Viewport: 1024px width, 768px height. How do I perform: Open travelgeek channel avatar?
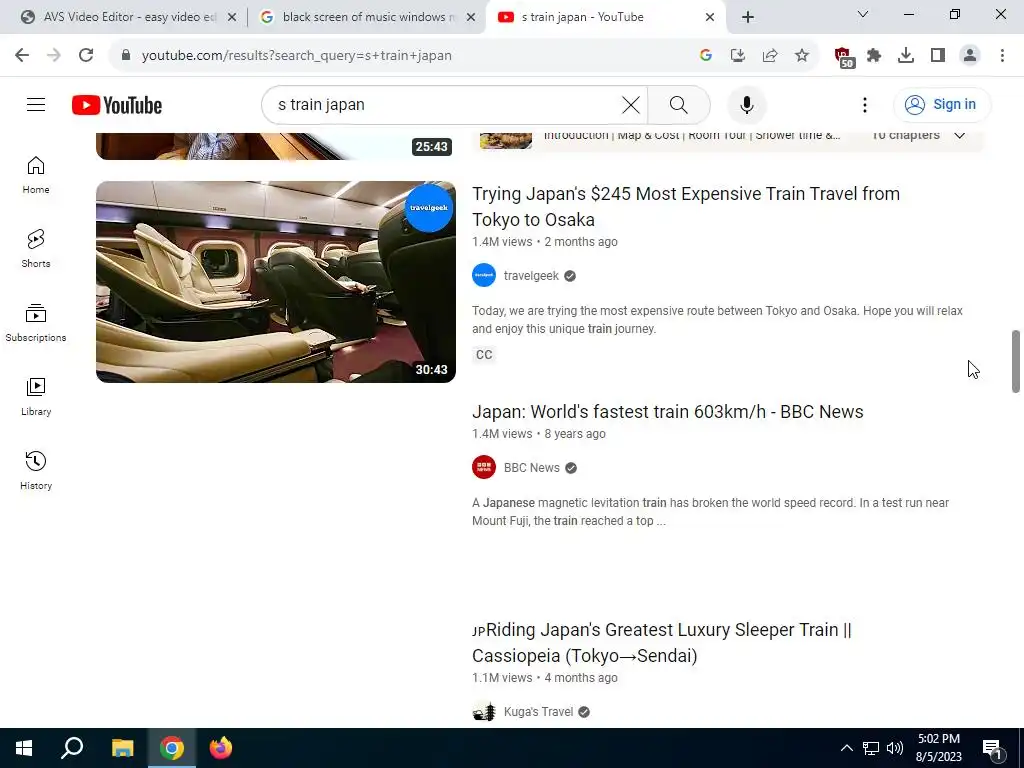click(x=484, y=275)
